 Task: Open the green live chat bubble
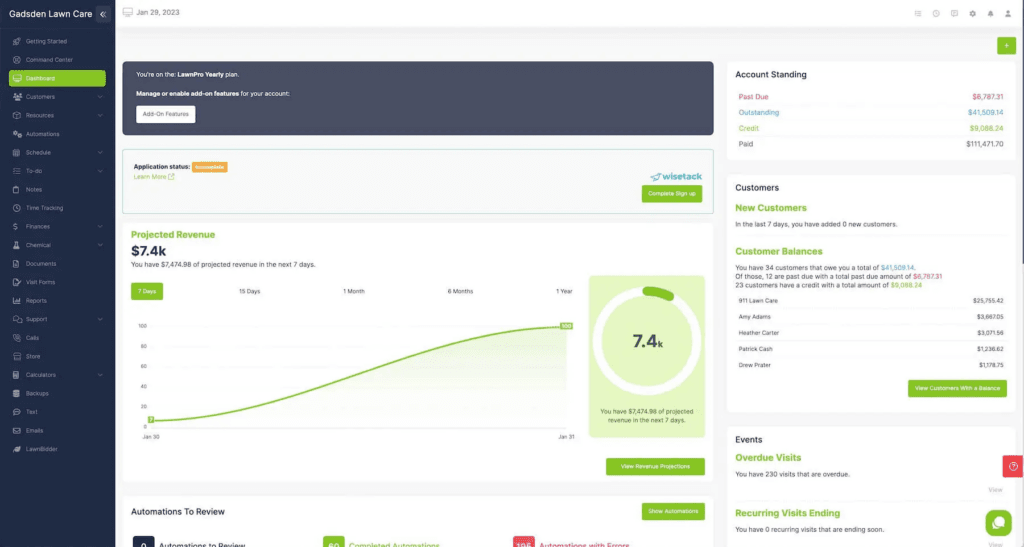pos(997,523)
